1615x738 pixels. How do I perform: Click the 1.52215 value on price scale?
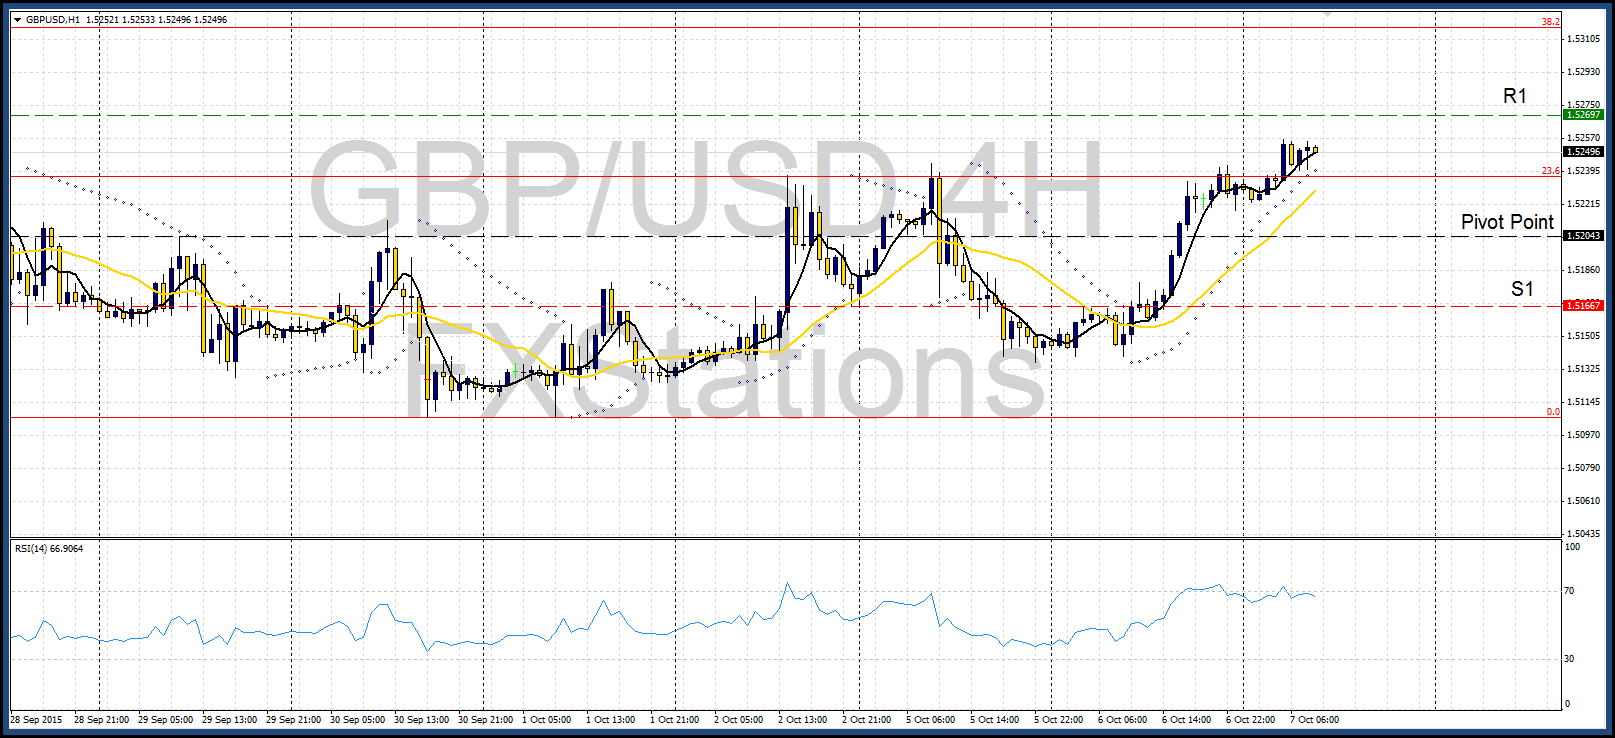pyautogui.click(x=1583, y=204)
